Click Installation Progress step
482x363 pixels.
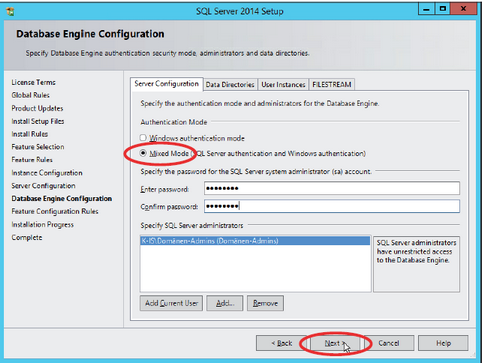coord(42,225)
